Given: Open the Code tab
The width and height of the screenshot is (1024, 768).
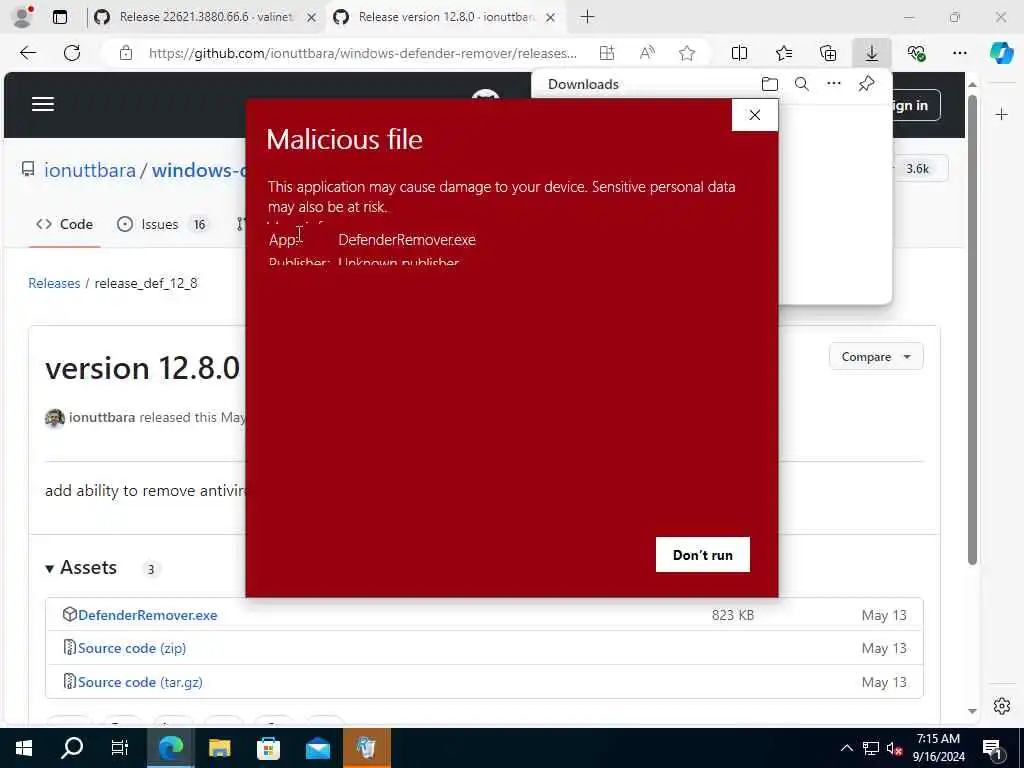Looking at the screenshot, I should (x=65, y=224).
